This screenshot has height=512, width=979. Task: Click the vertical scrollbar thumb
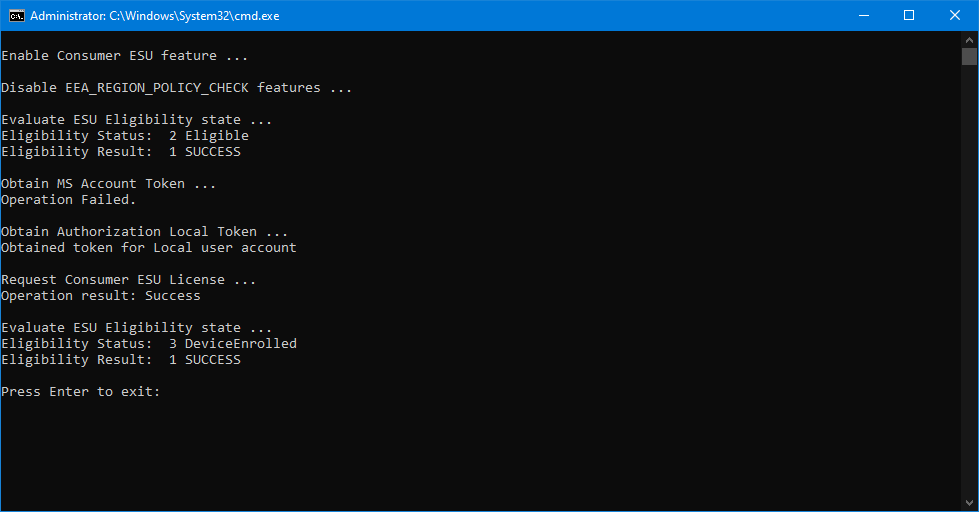point(969,56)
